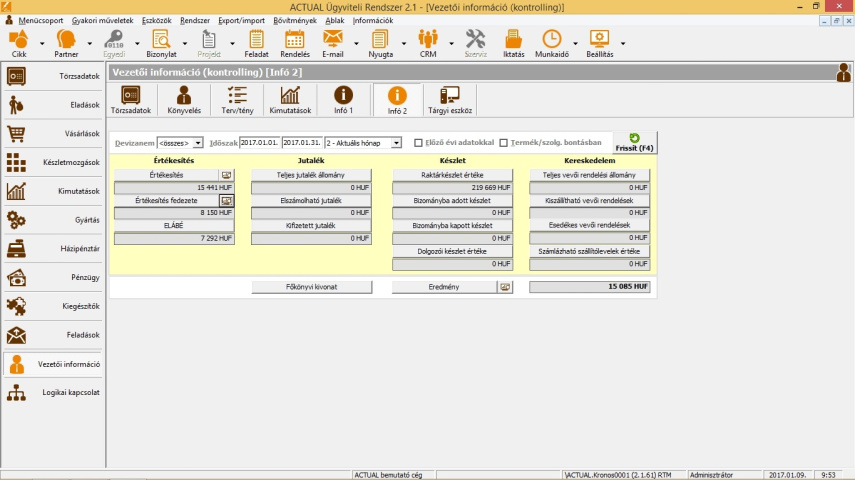Click the chart icon next to Eredmény

pyautogui.click(x=505, y=287)
